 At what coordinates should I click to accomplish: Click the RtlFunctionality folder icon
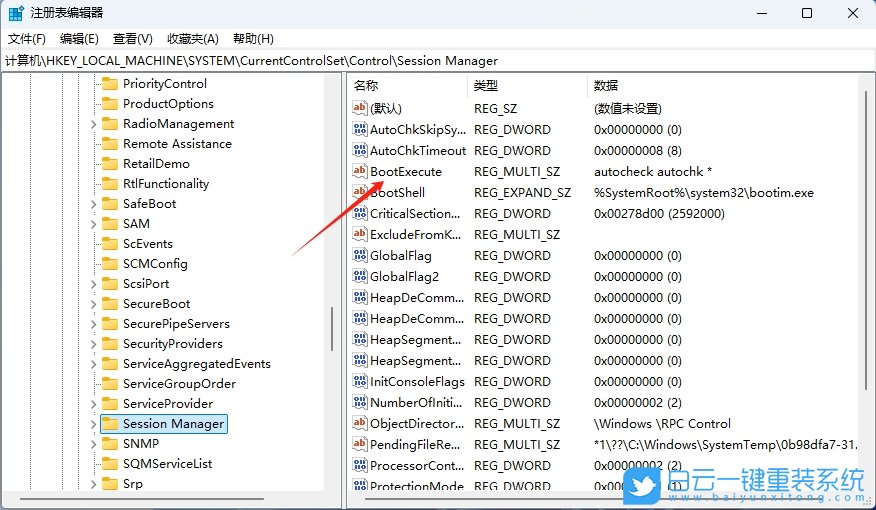tap(110, 184)
